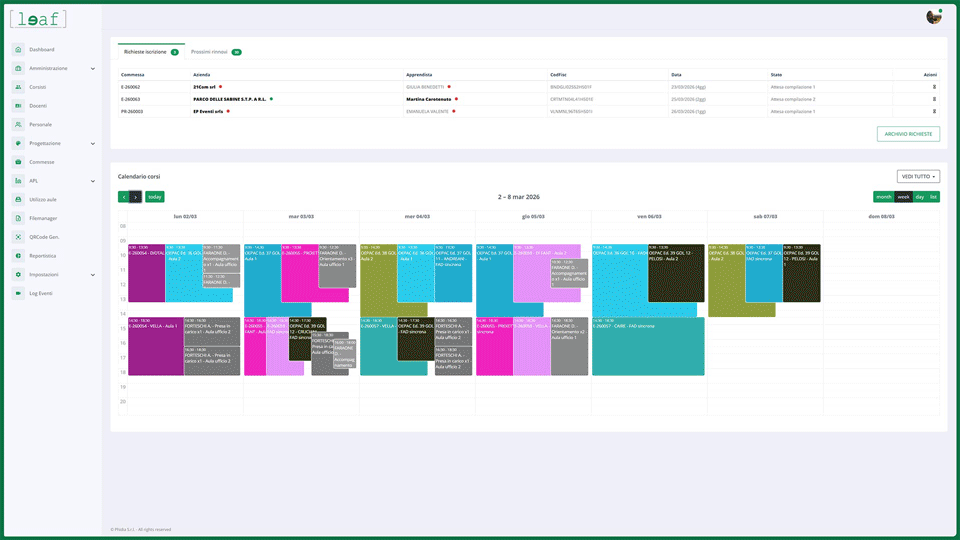The width and height of the screenshot is (960, 540).
Task: Expand the APL submenu chevron
Action: (92, 181)
